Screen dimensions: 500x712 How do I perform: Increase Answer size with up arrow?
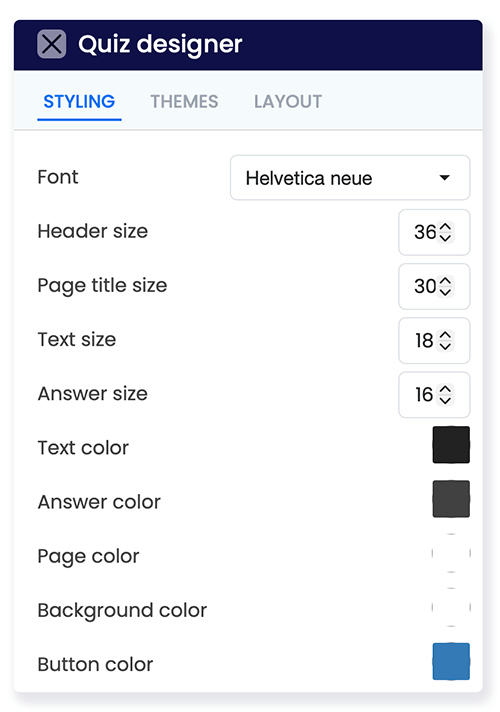[x=446, y=389]
